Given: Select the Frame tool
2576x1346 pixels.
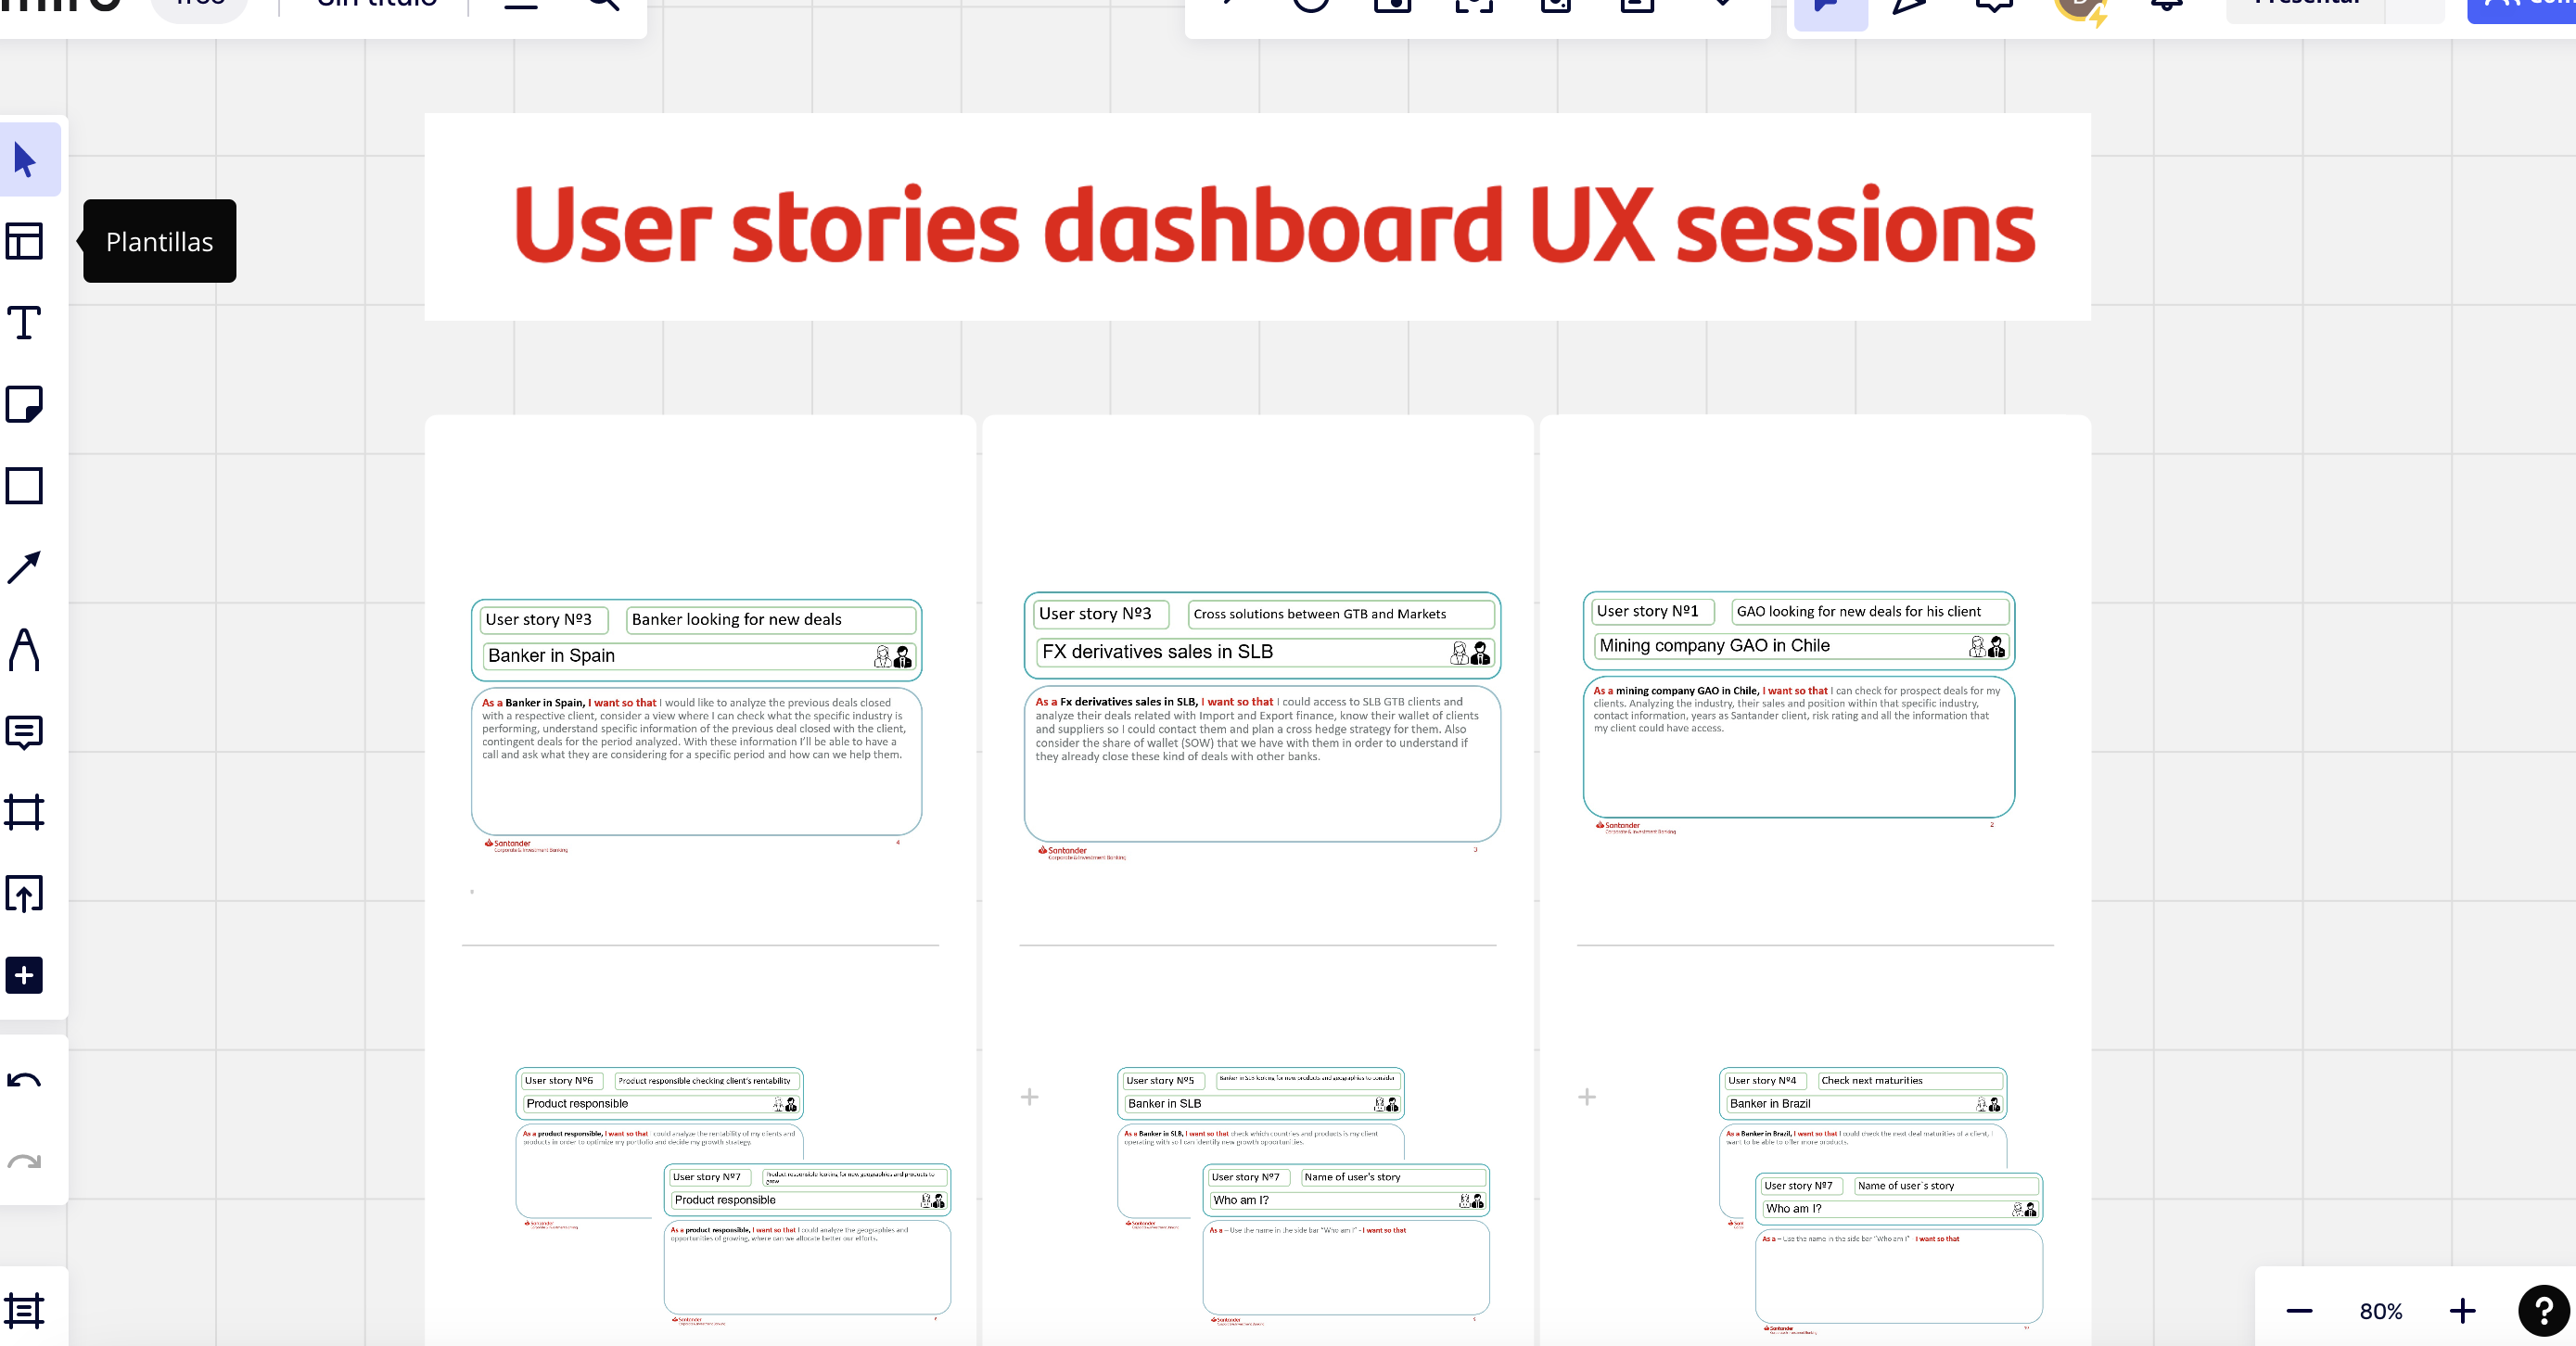Looking at the screenshot, I should [25, 812].
